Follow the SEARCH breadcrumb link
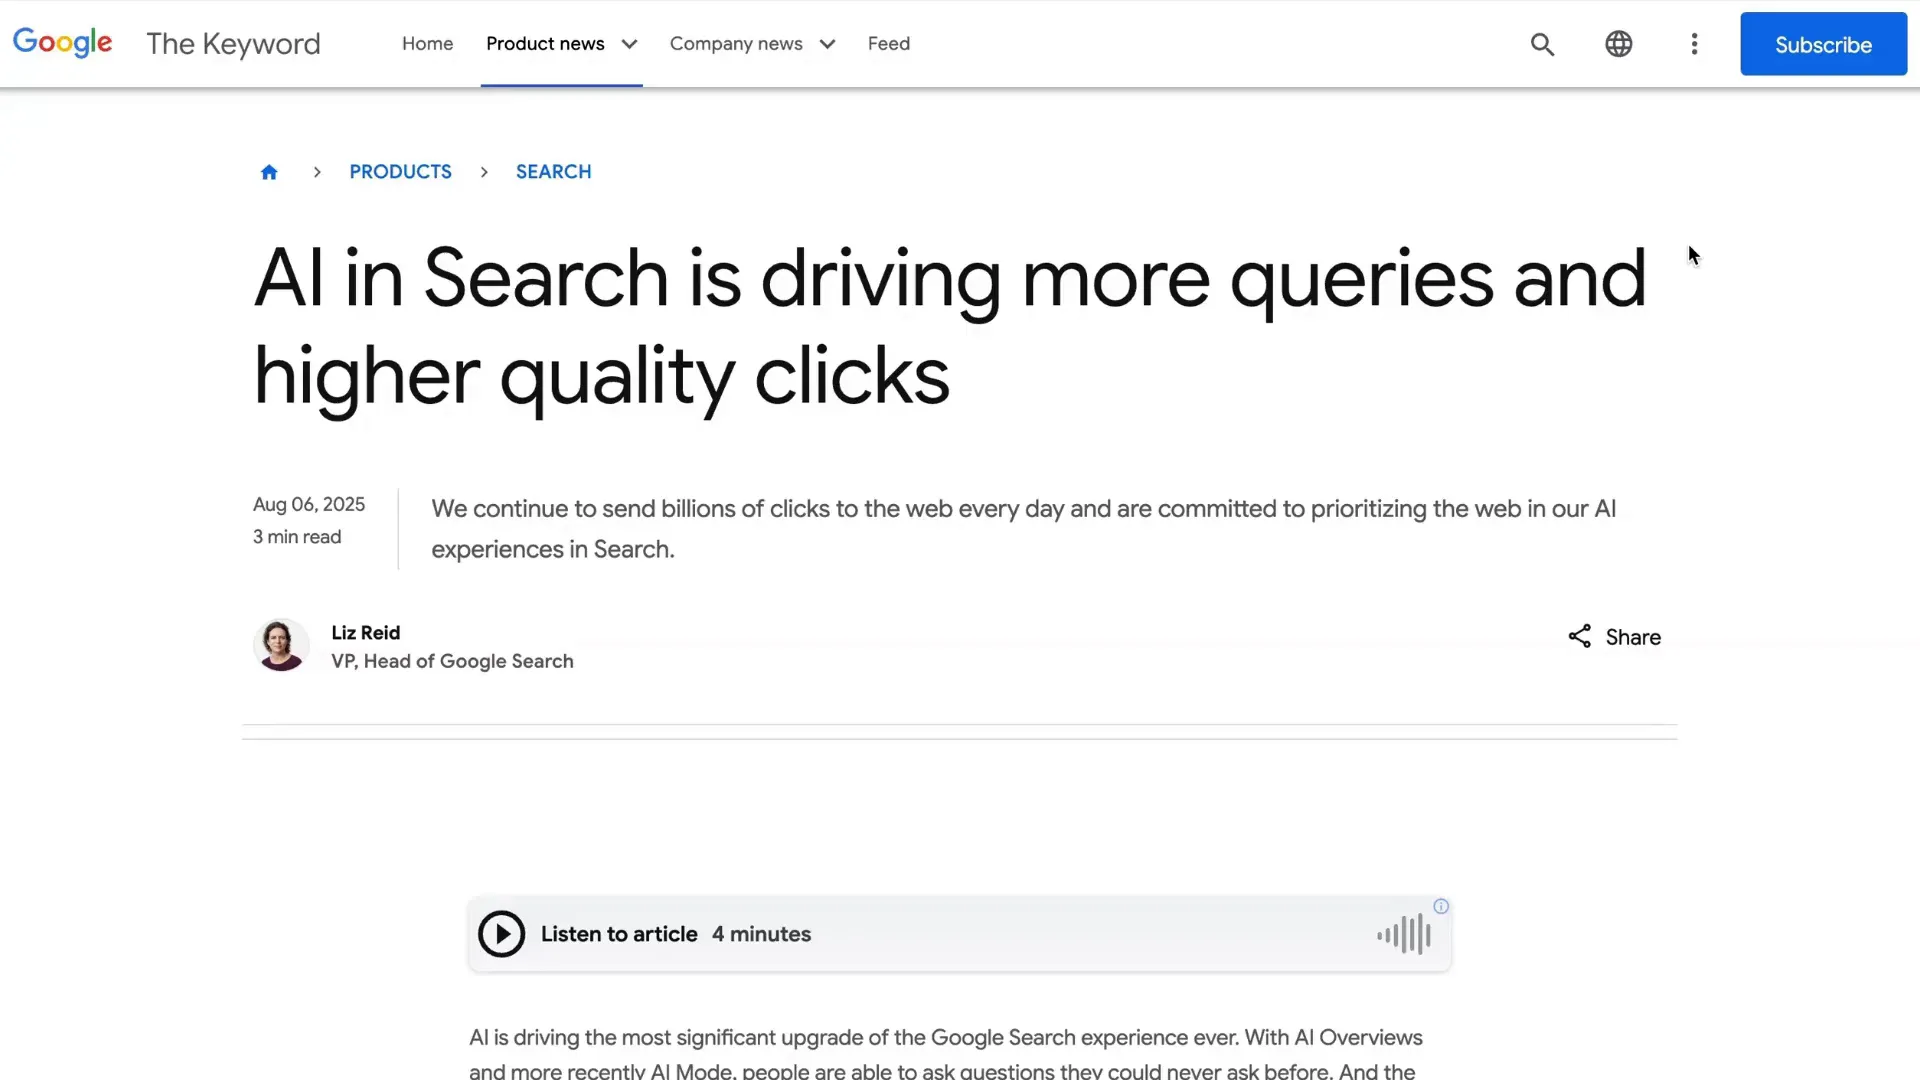This screenshot has width=1920, height=1080. coord(553,172)
